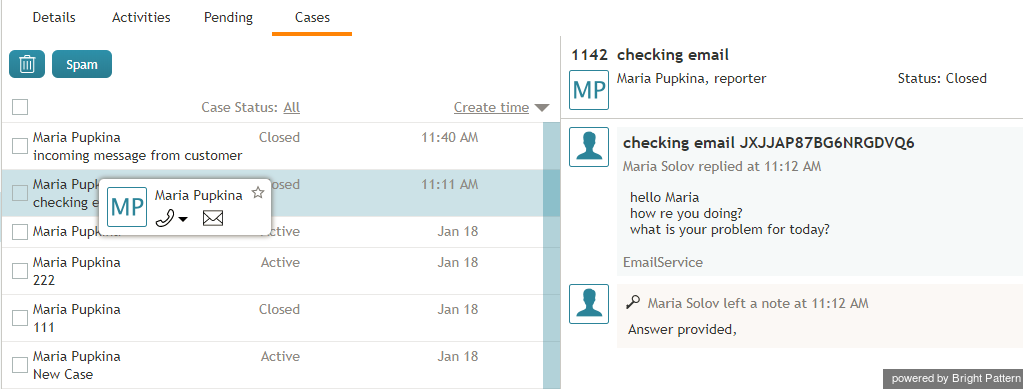Select the checkbox for case 222
Image resolution: width=1023 pixels, height=389 pixels.
click(x=20, y=271)
